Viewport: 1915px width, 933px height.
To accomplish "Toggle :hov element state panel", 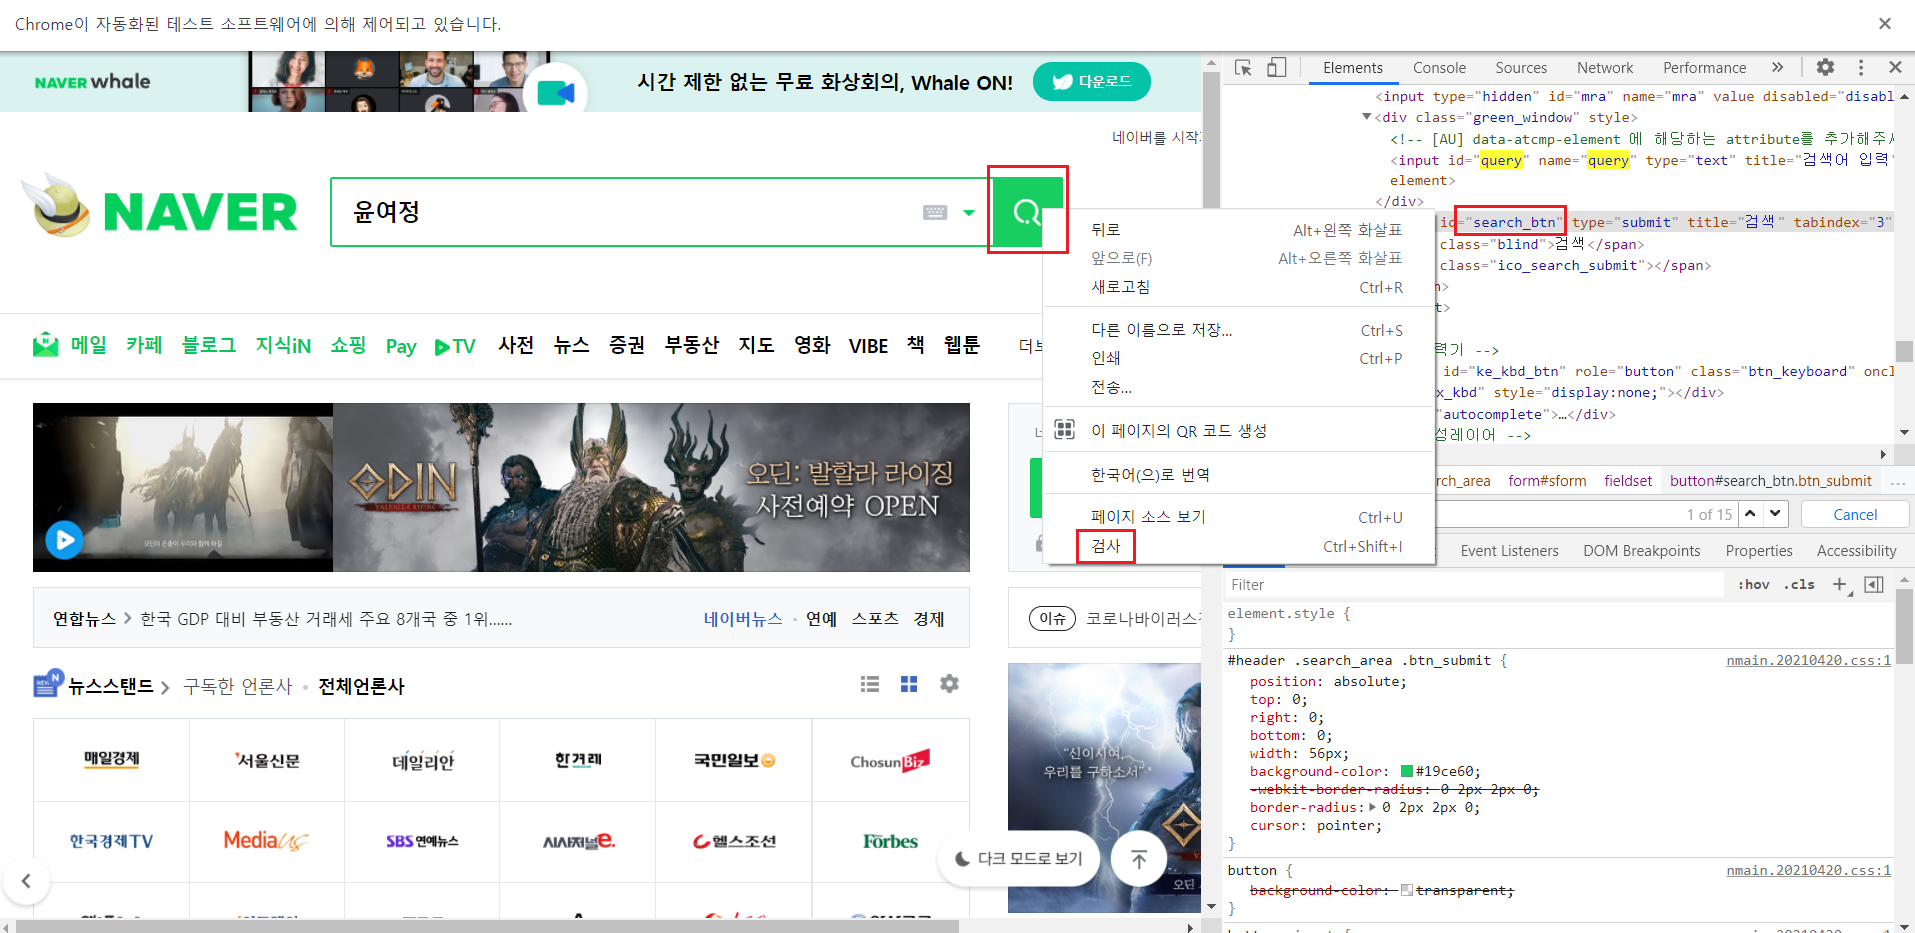I will (x=1753, y=585).
